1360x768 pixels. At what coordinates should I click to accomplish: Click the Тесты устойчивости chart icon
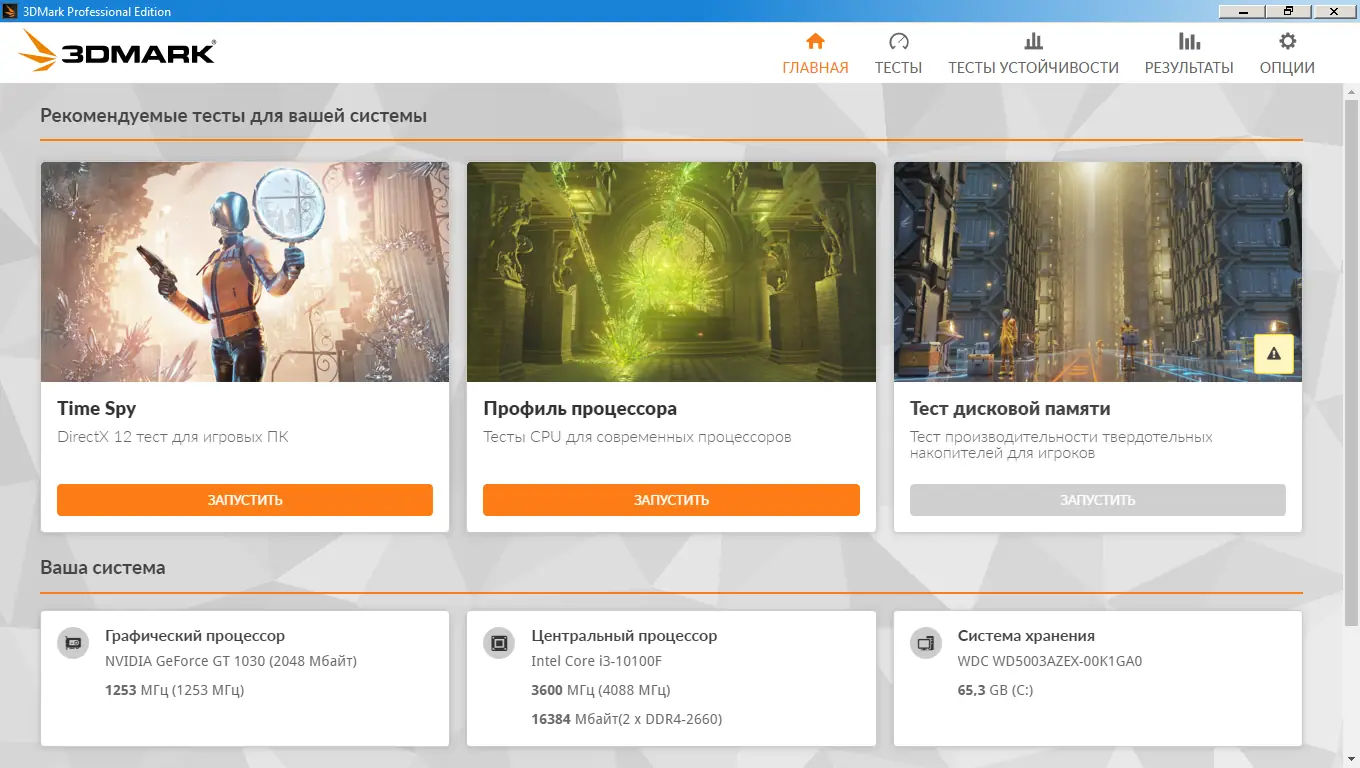pos(1033,41)
